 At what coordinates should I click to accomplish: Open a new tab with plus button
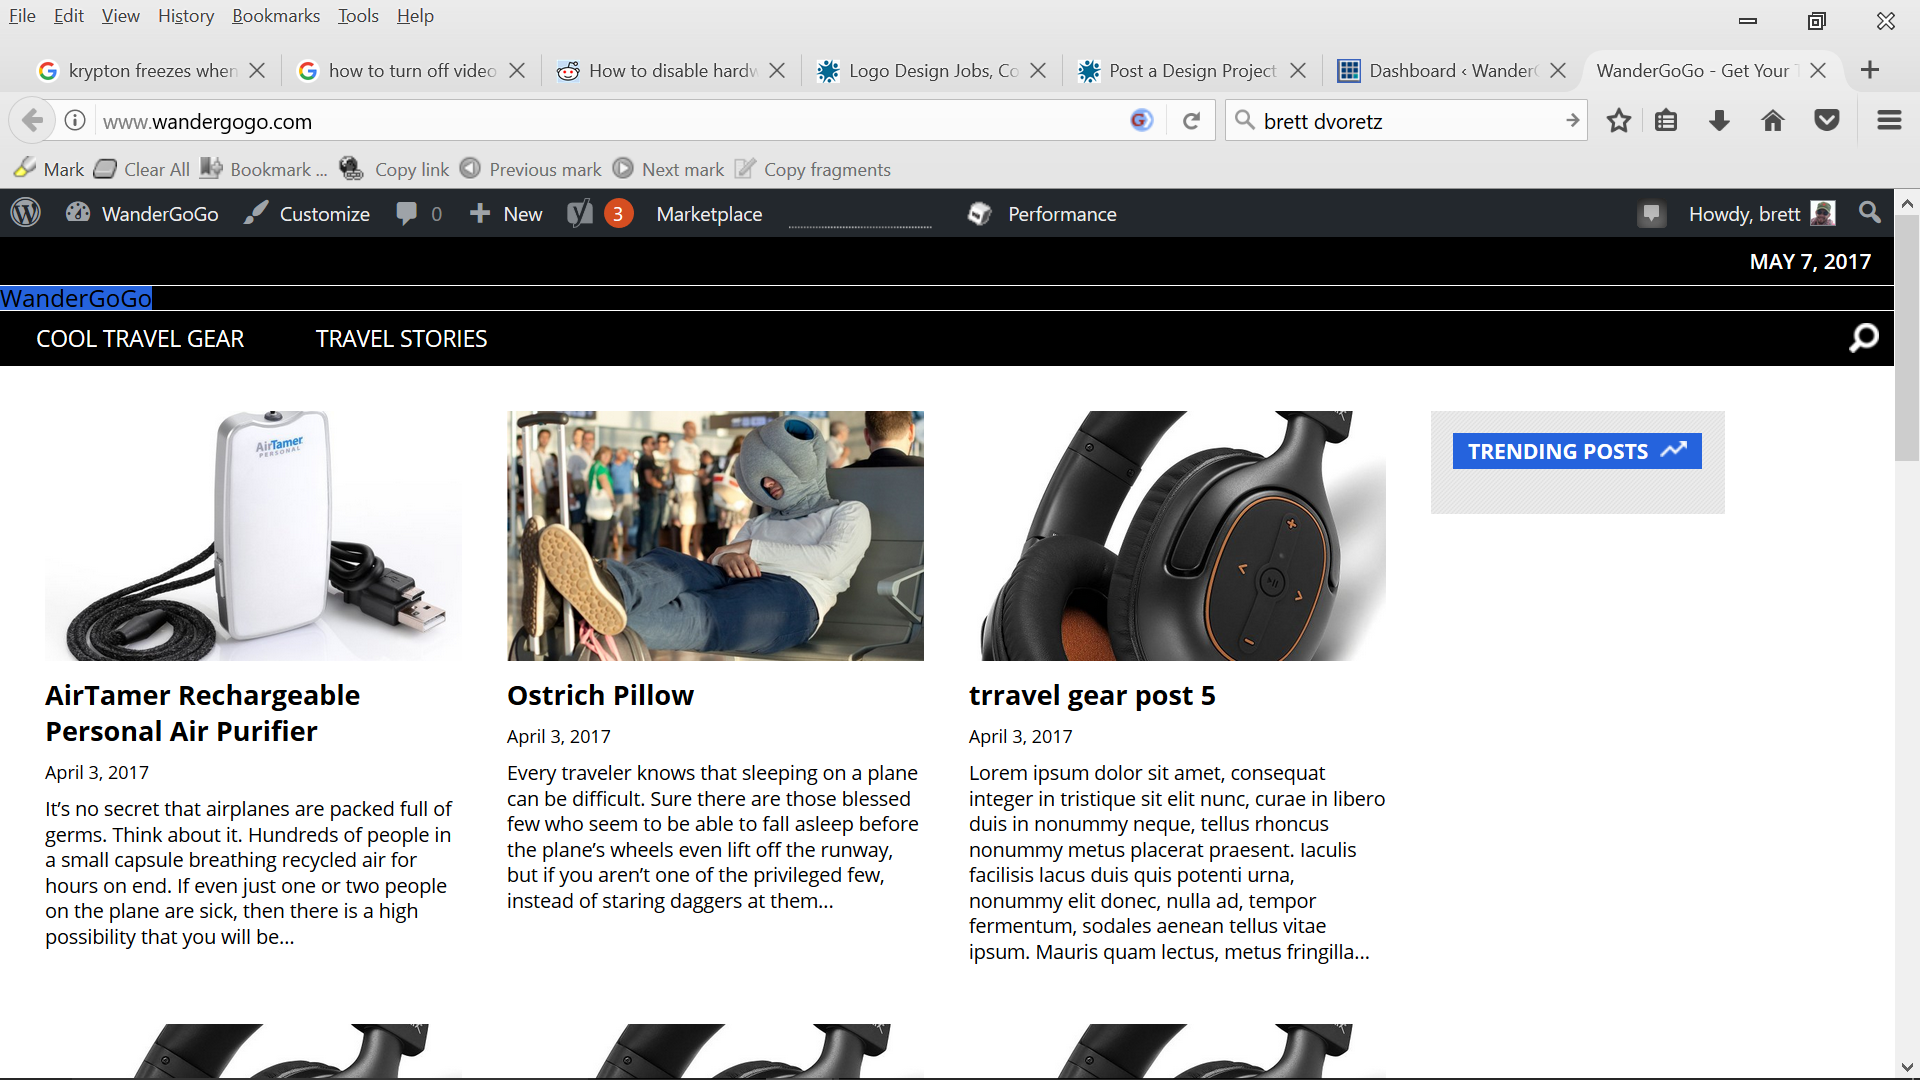pos(1869,70)
